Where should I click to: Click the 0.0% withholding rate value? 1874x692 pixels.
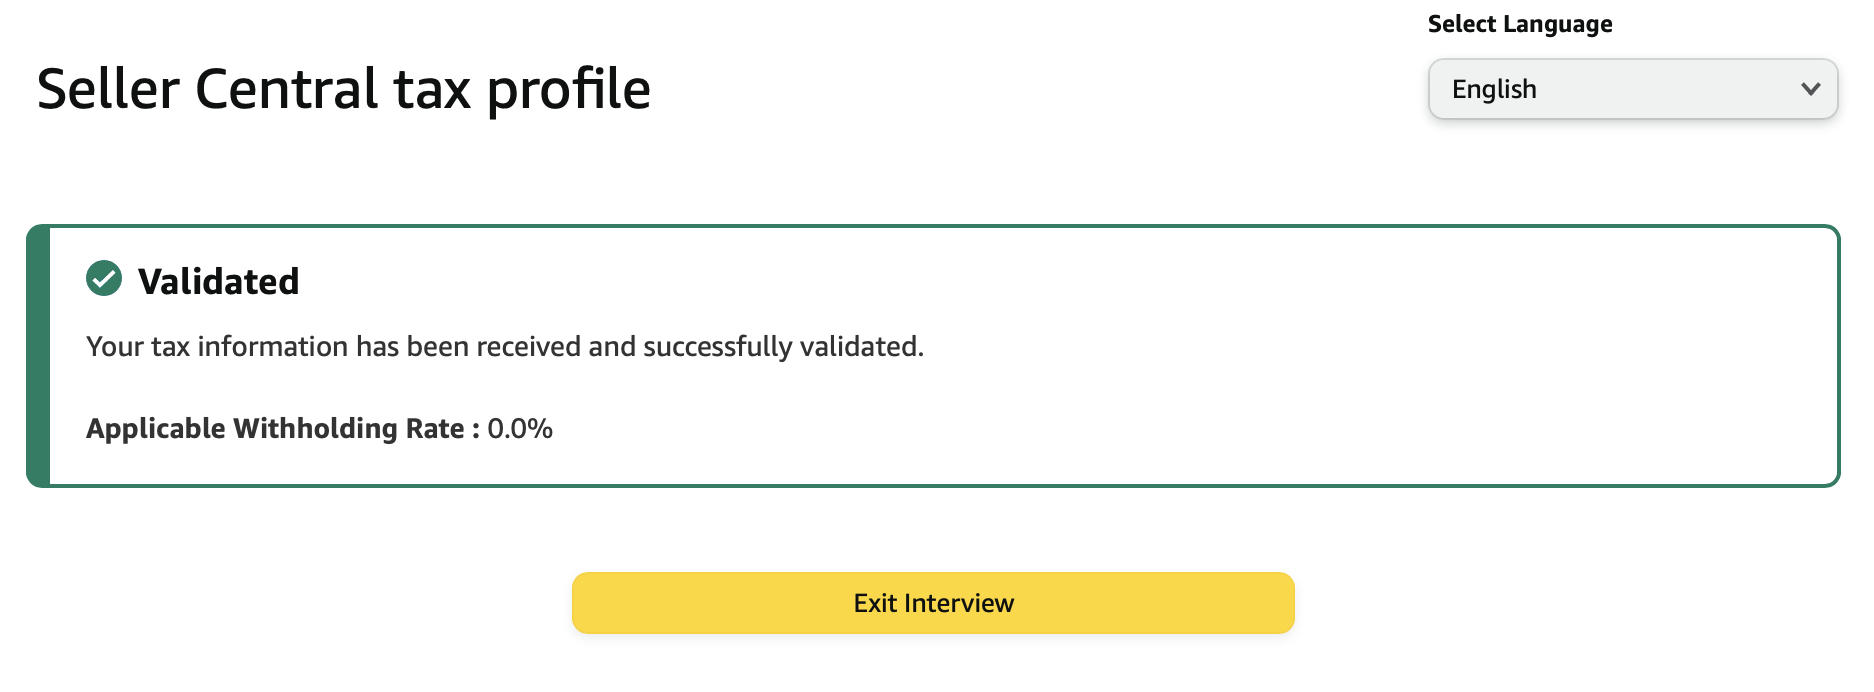coord(520,428)
